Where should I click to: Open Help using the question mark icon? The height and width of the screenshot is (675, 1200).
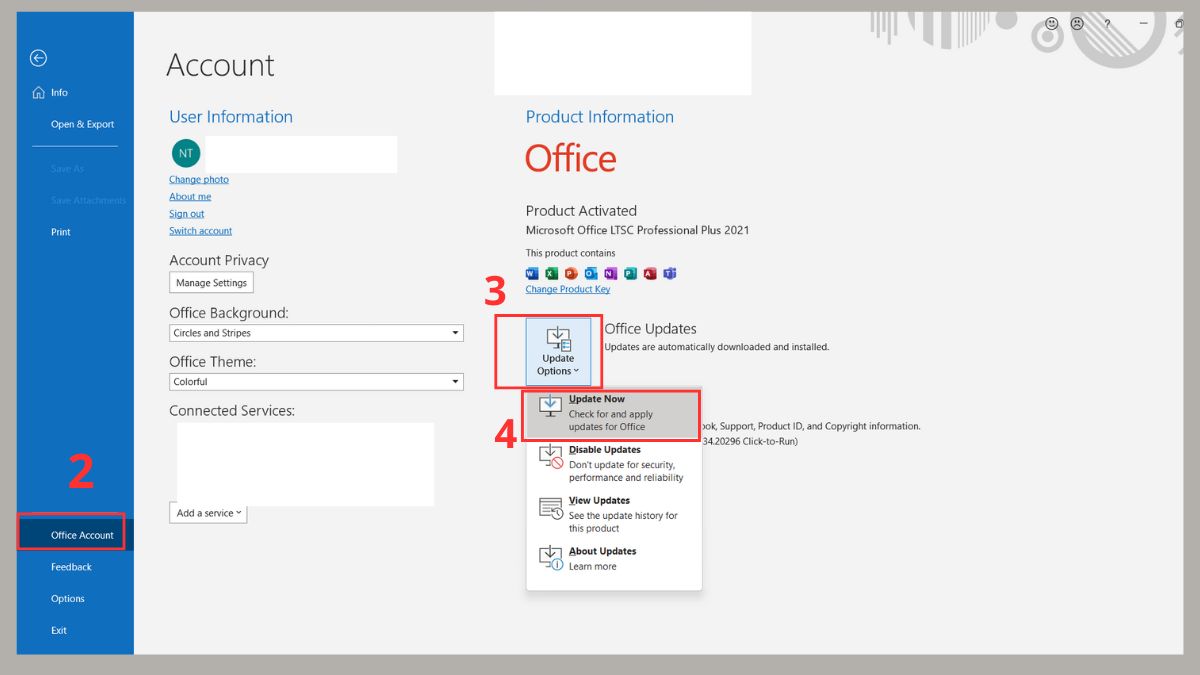[x=1106, y=23]
